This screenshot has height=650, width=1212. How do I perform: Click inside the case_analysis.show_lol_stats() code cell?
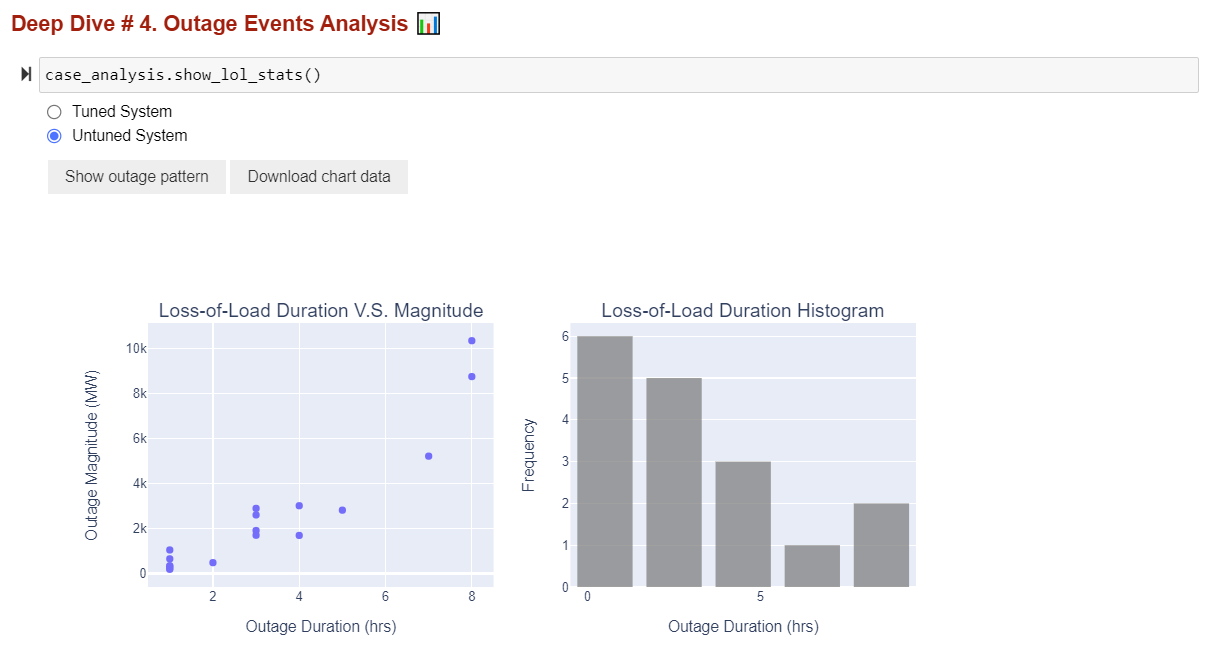point(618,75)
